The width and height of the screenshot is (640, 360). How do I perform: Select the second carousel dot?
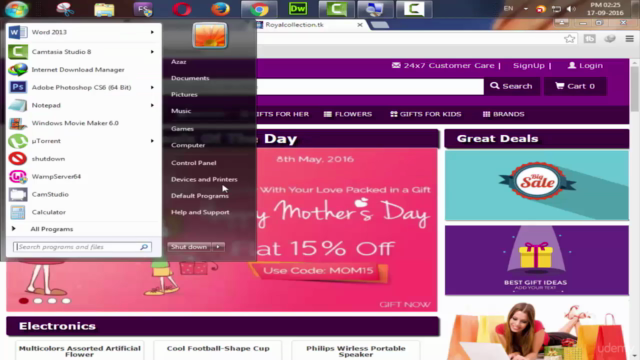pos(38,301)
